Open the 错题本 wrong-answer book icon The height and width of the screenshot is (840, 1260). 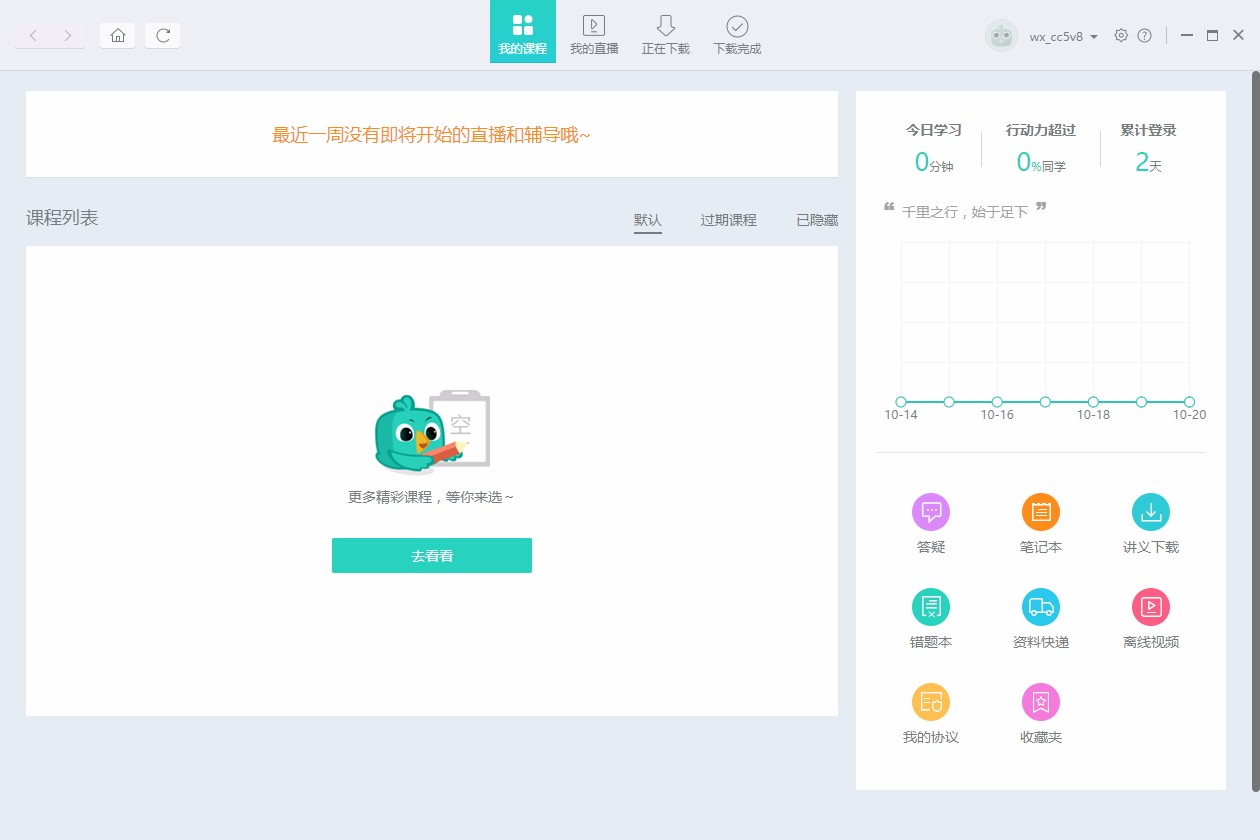931,607
